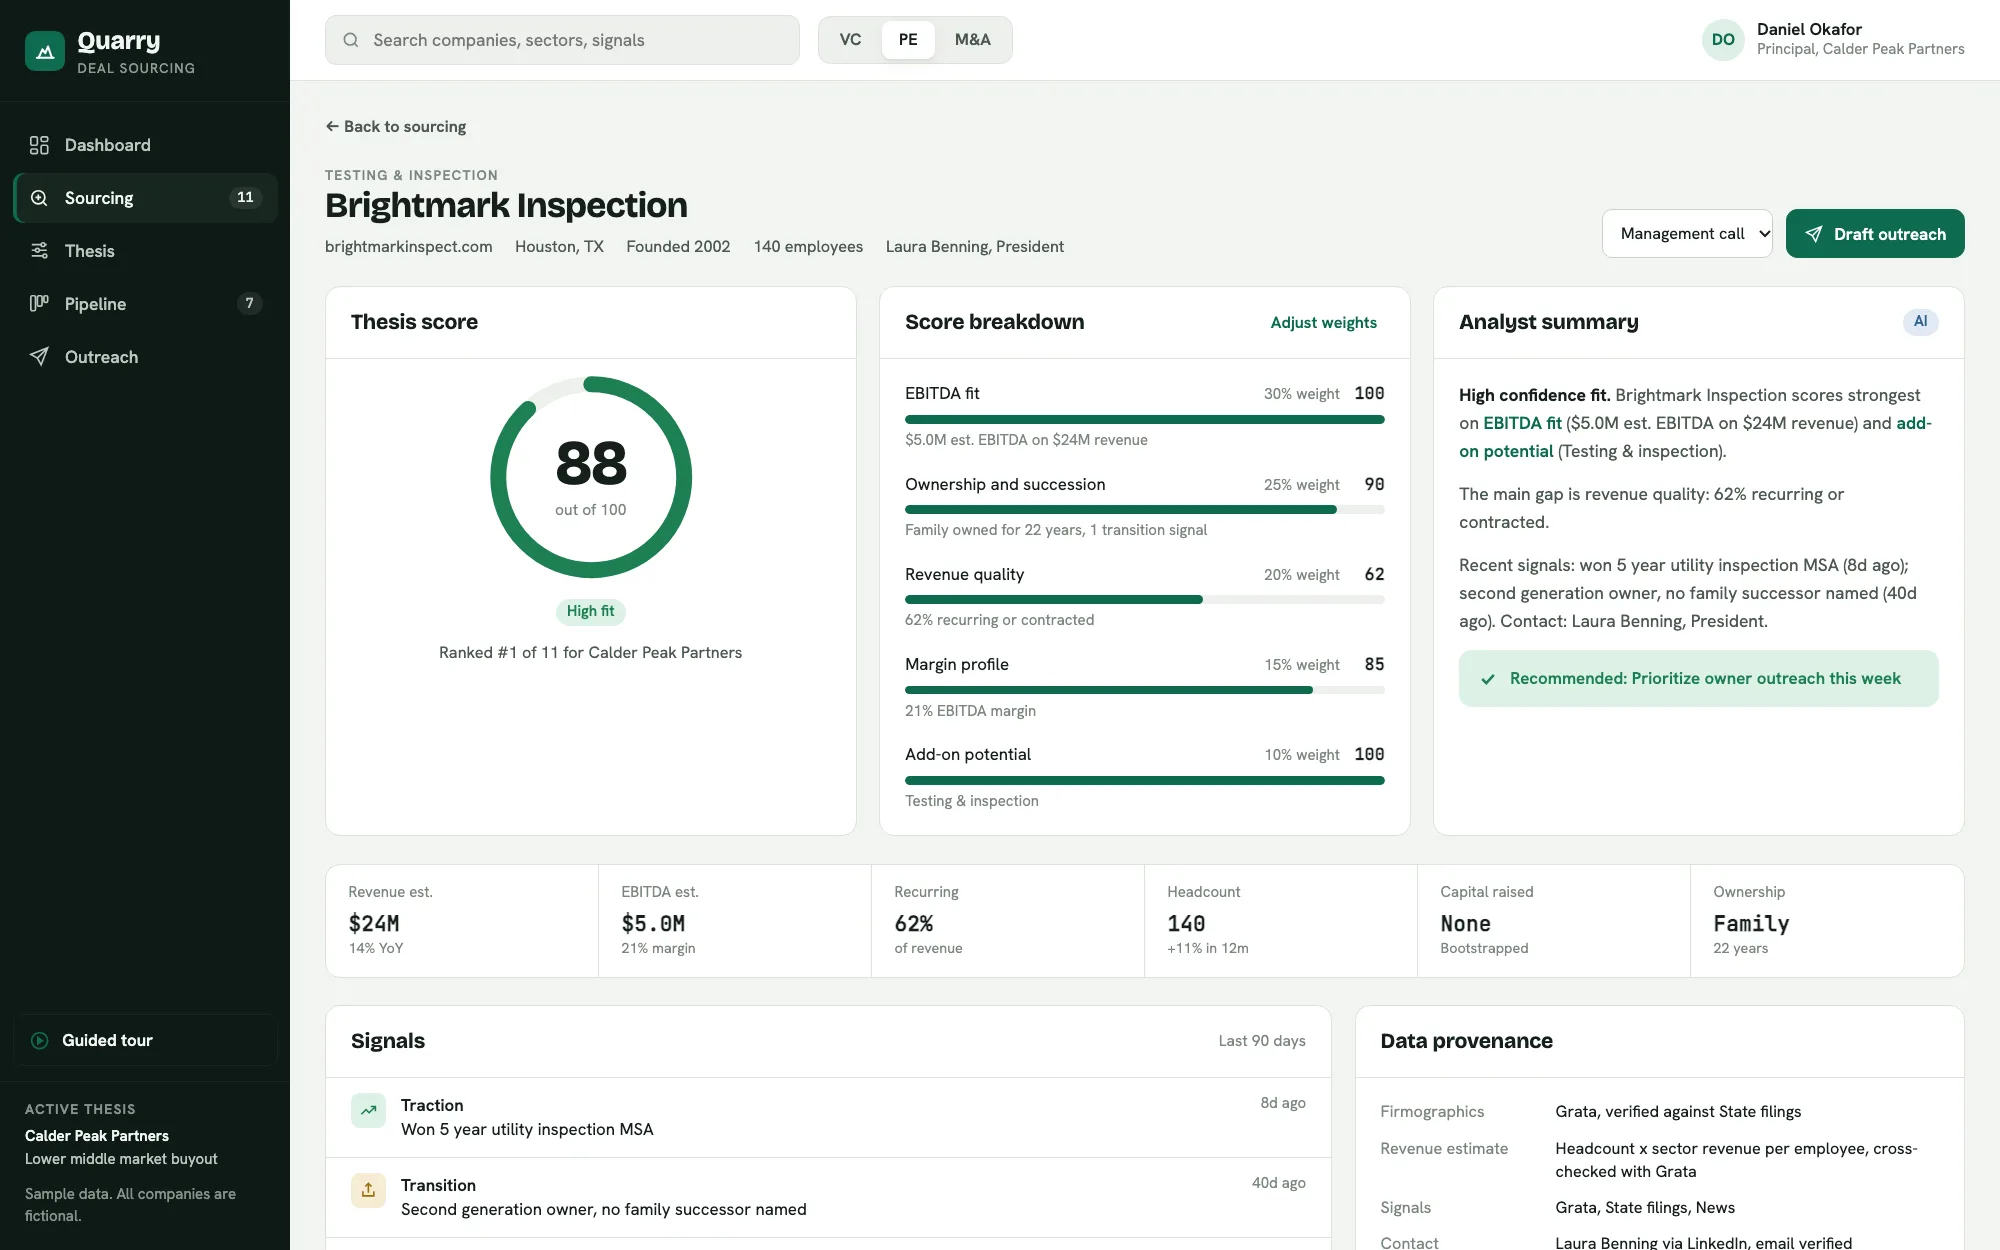2000x1250 pixels.
Task: Click the Ownership and succession progress bar
Action: point(1144,510)
